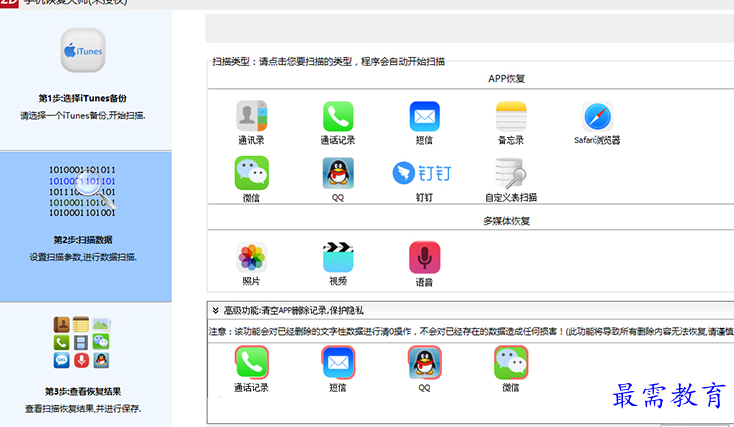Click 查看扫描恢复结果,并进行保存 description
This screenshot has height=427, width=734.
click(x=83, y=409)
